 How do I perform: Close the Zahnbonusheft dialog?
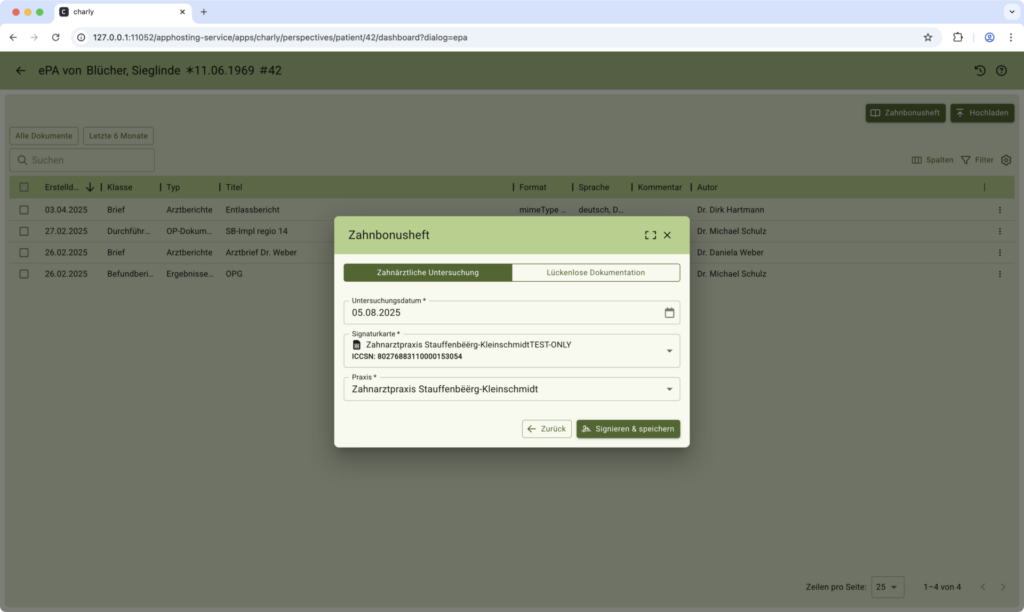pos(667,235)
